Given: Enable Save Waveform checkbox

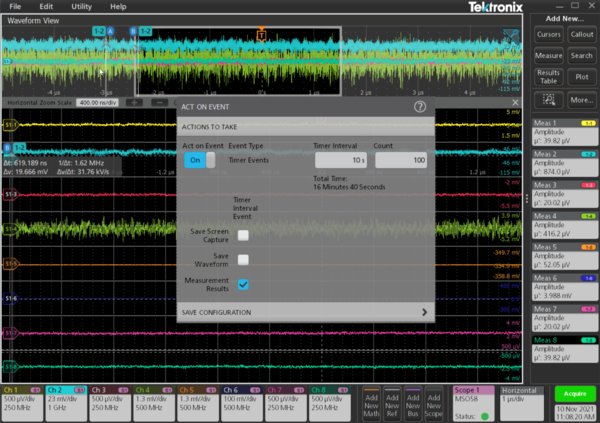Looking at the screenshot, I should point(243,259).
